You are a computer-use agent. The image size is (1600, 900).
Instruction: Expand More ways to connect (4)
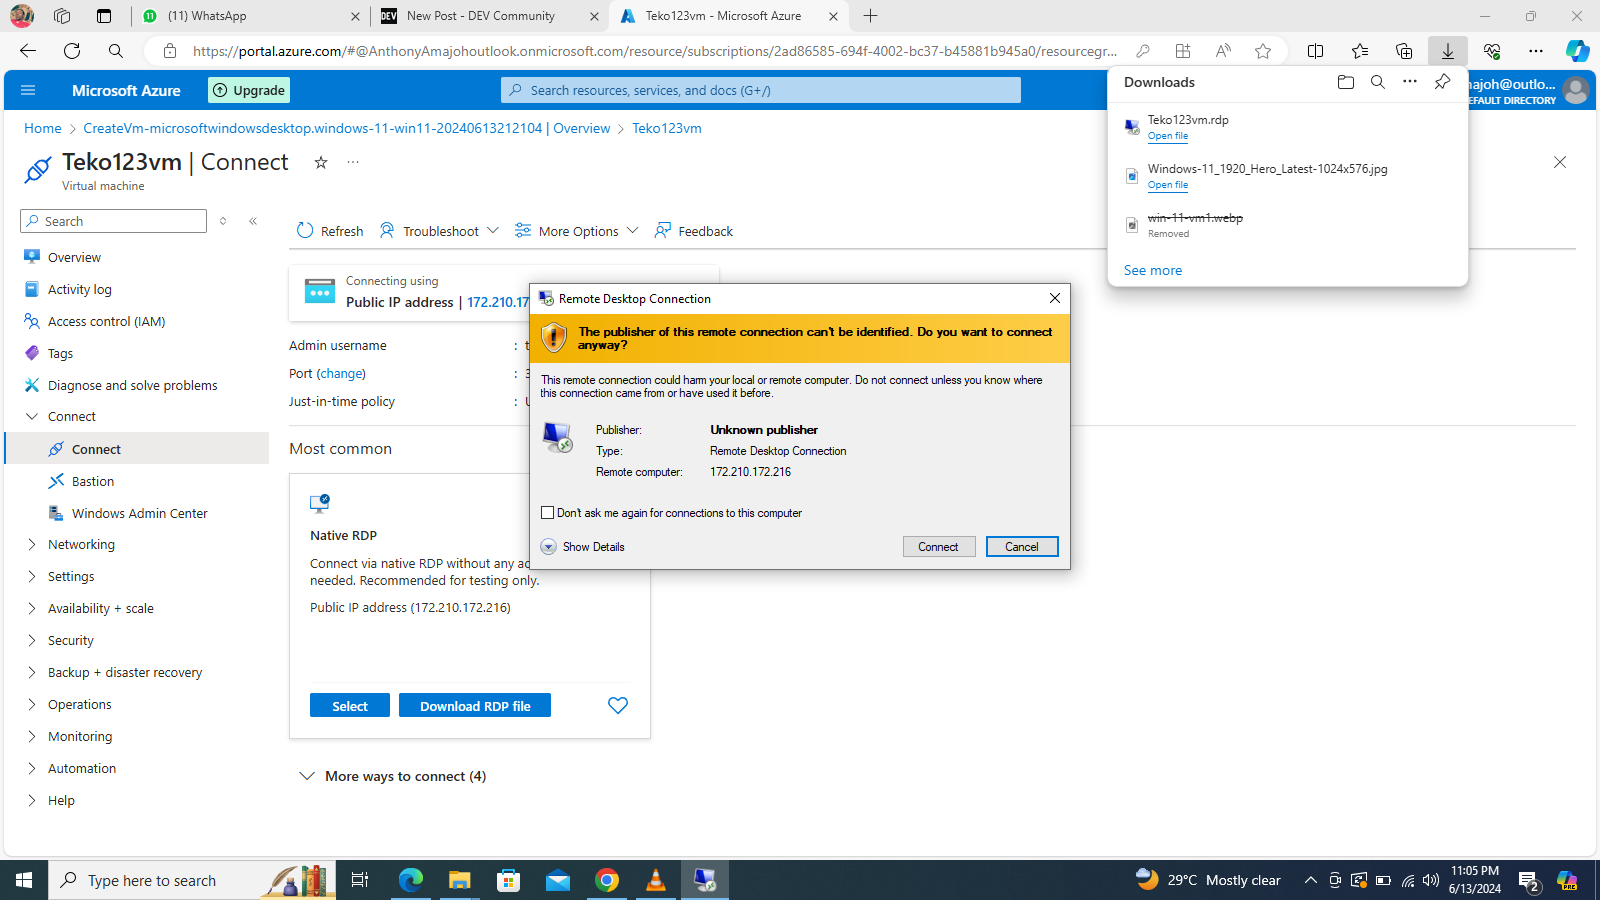point(392,776)
